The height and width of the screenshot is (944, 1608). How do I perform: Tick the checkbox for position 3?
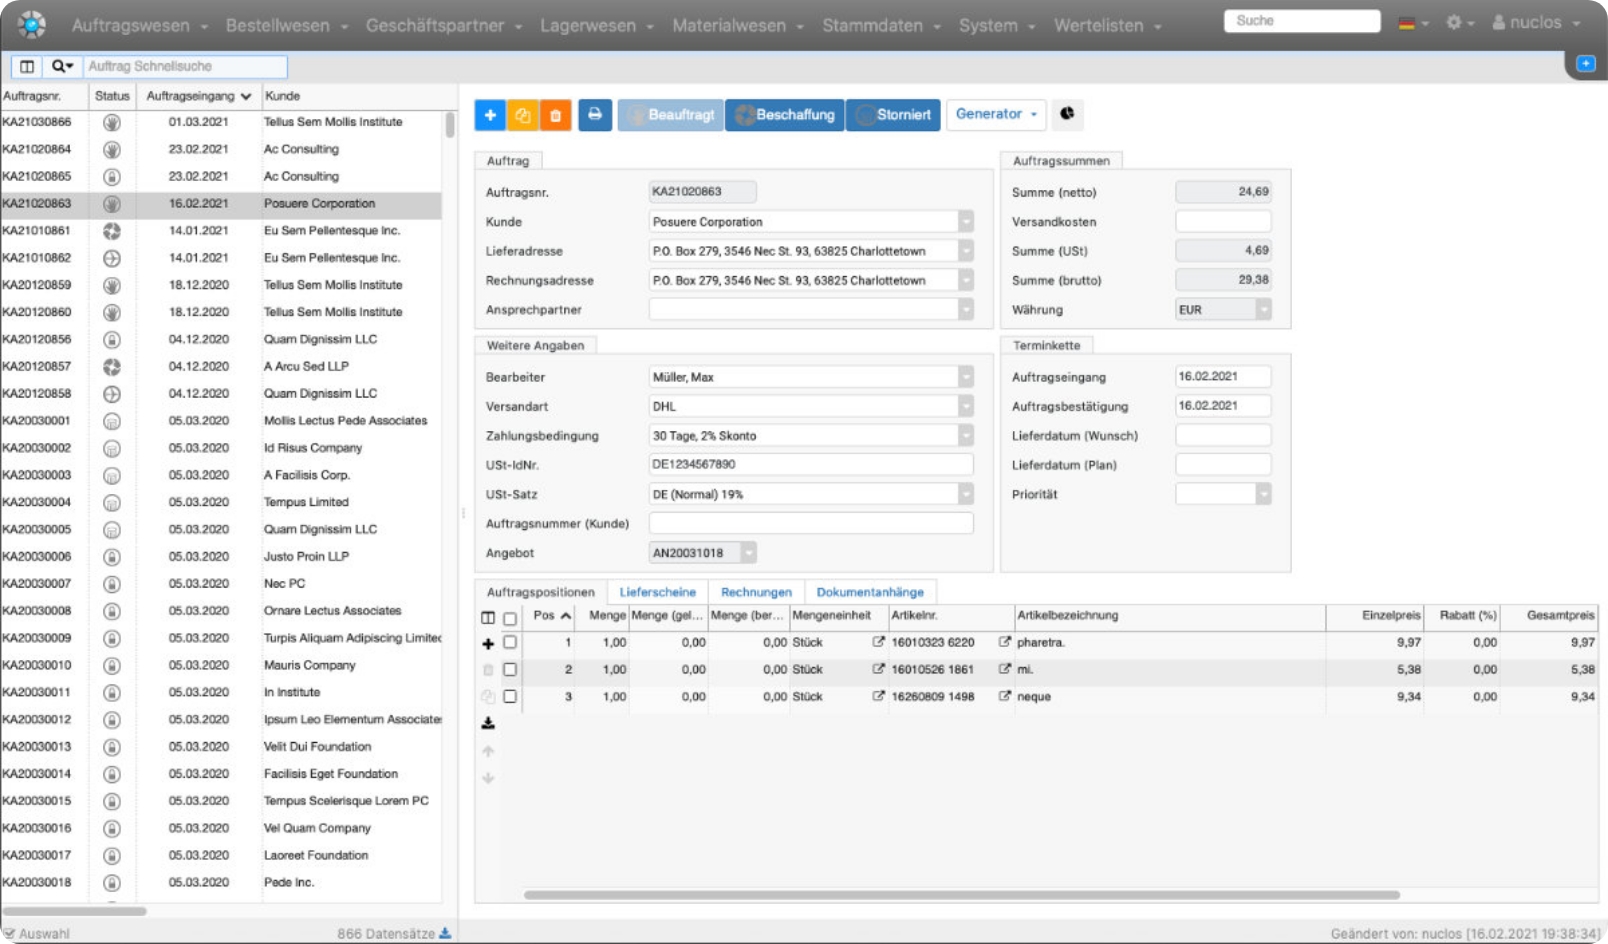(x=510, y=696)
